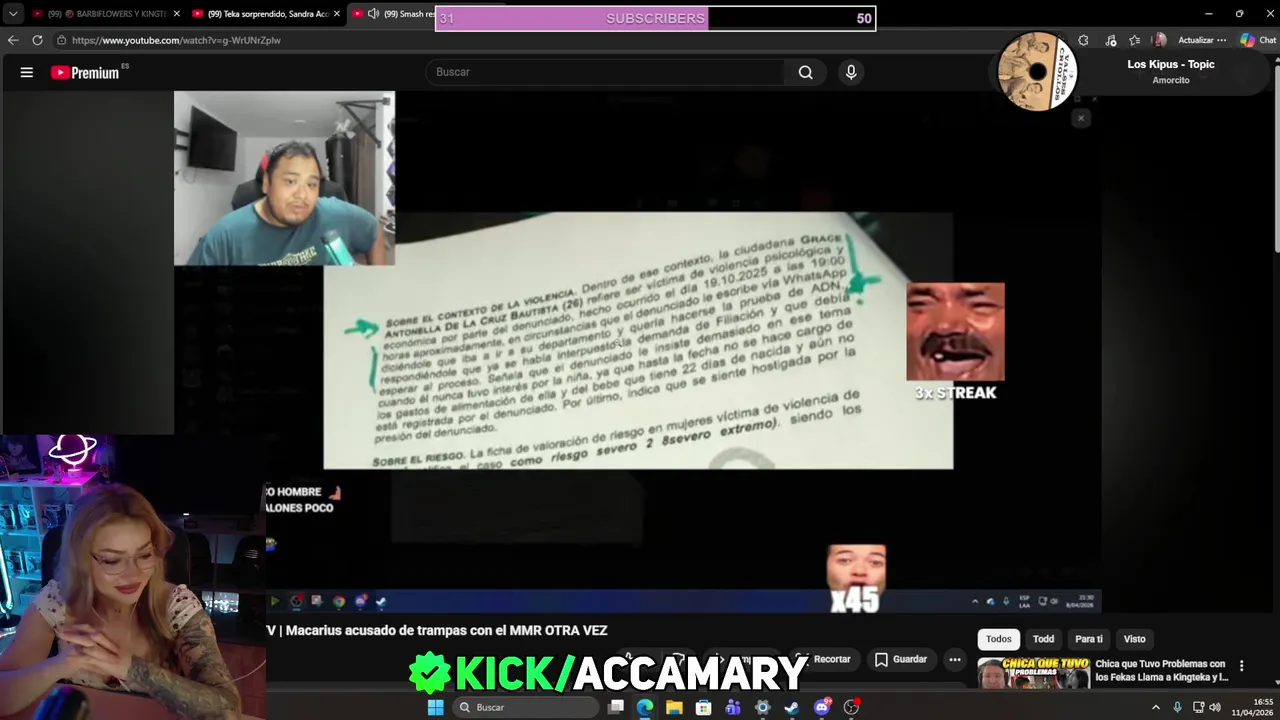Switch to Teka sorprendido, Sandra tab
This screenshot has height=720, width=1280.
pyautogui.click(x=267, y=14)
